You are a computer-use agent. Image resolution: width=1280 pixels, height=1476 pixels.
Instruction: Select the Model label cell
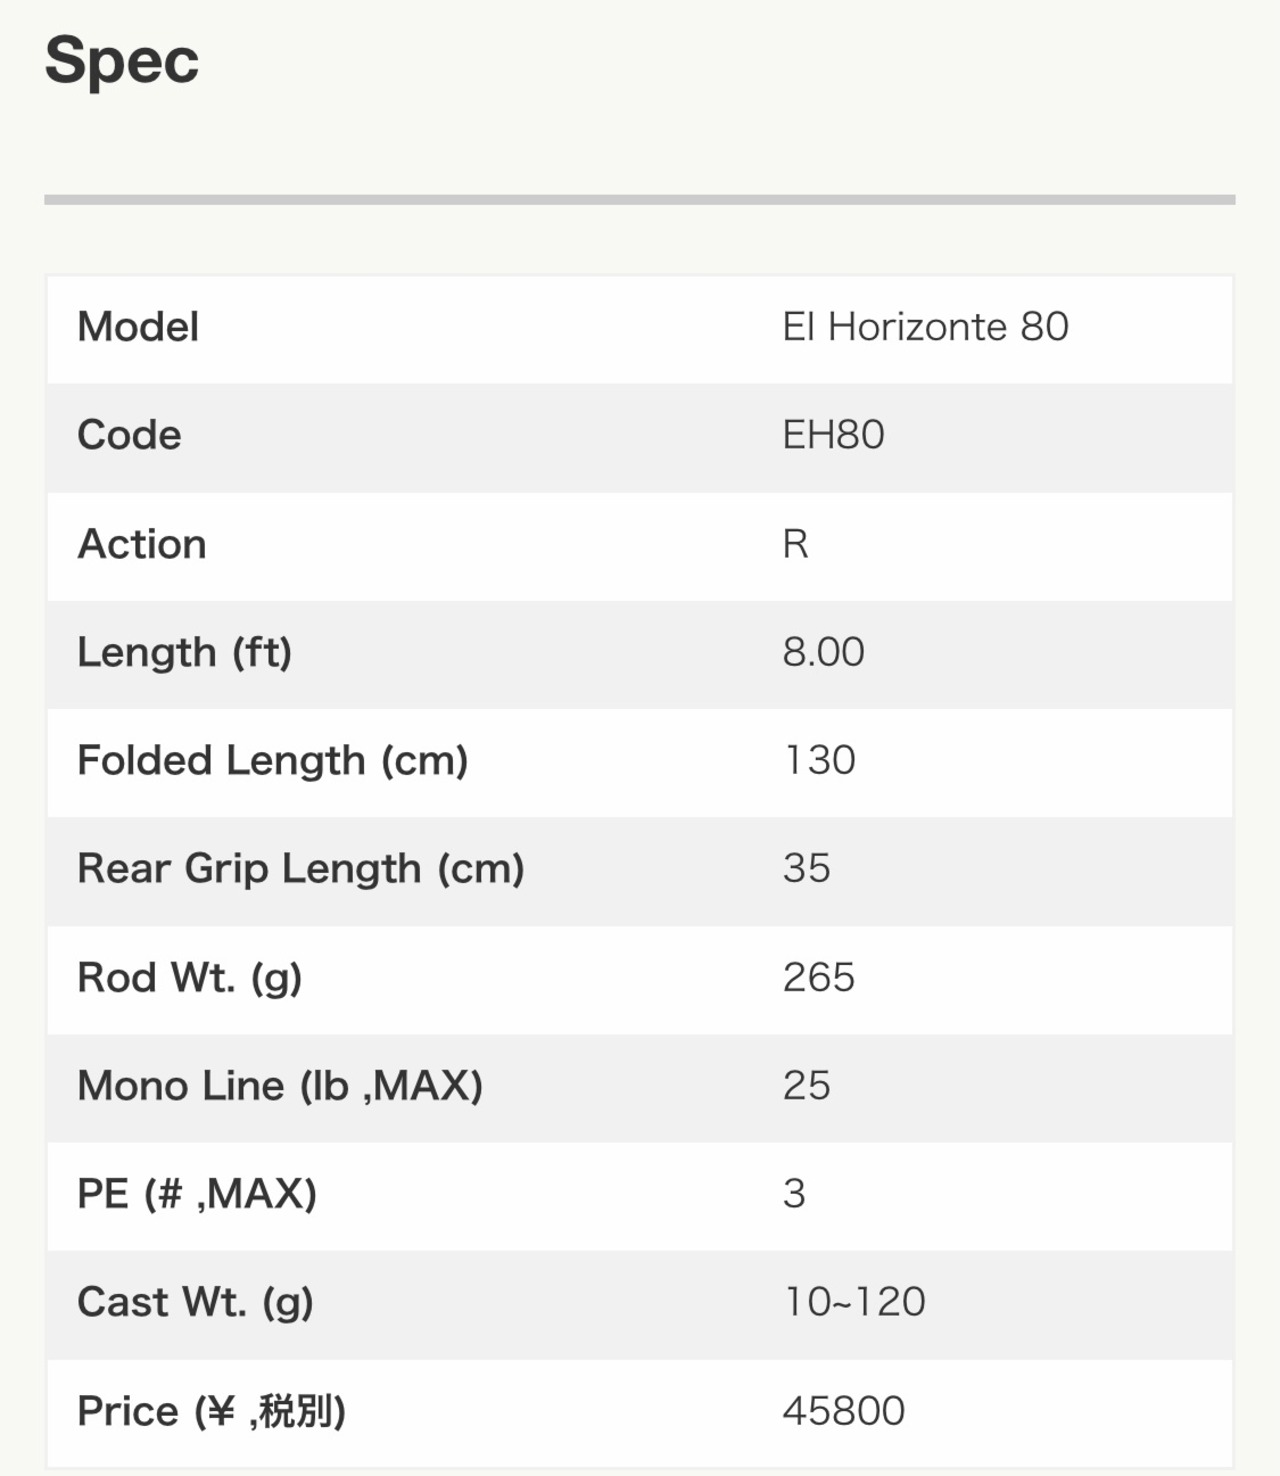click(x=138, y=327)
